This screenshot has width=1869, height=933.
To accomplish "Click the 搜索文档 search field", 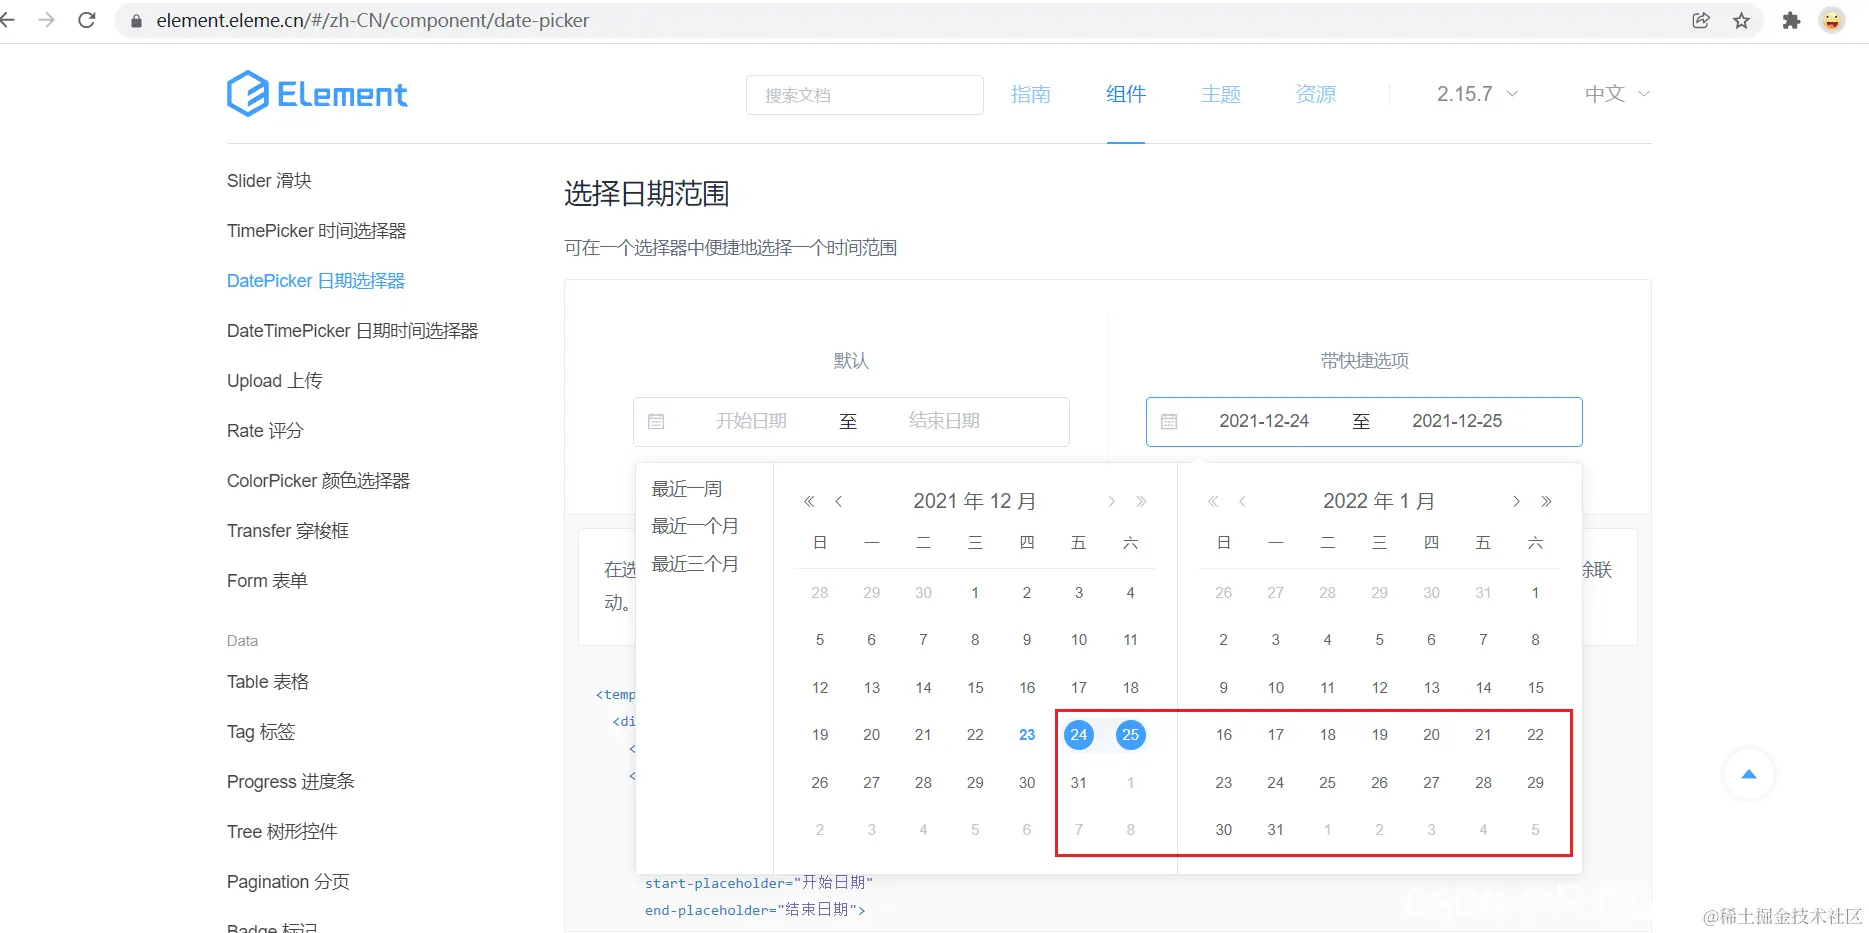I will coord(865,95).
